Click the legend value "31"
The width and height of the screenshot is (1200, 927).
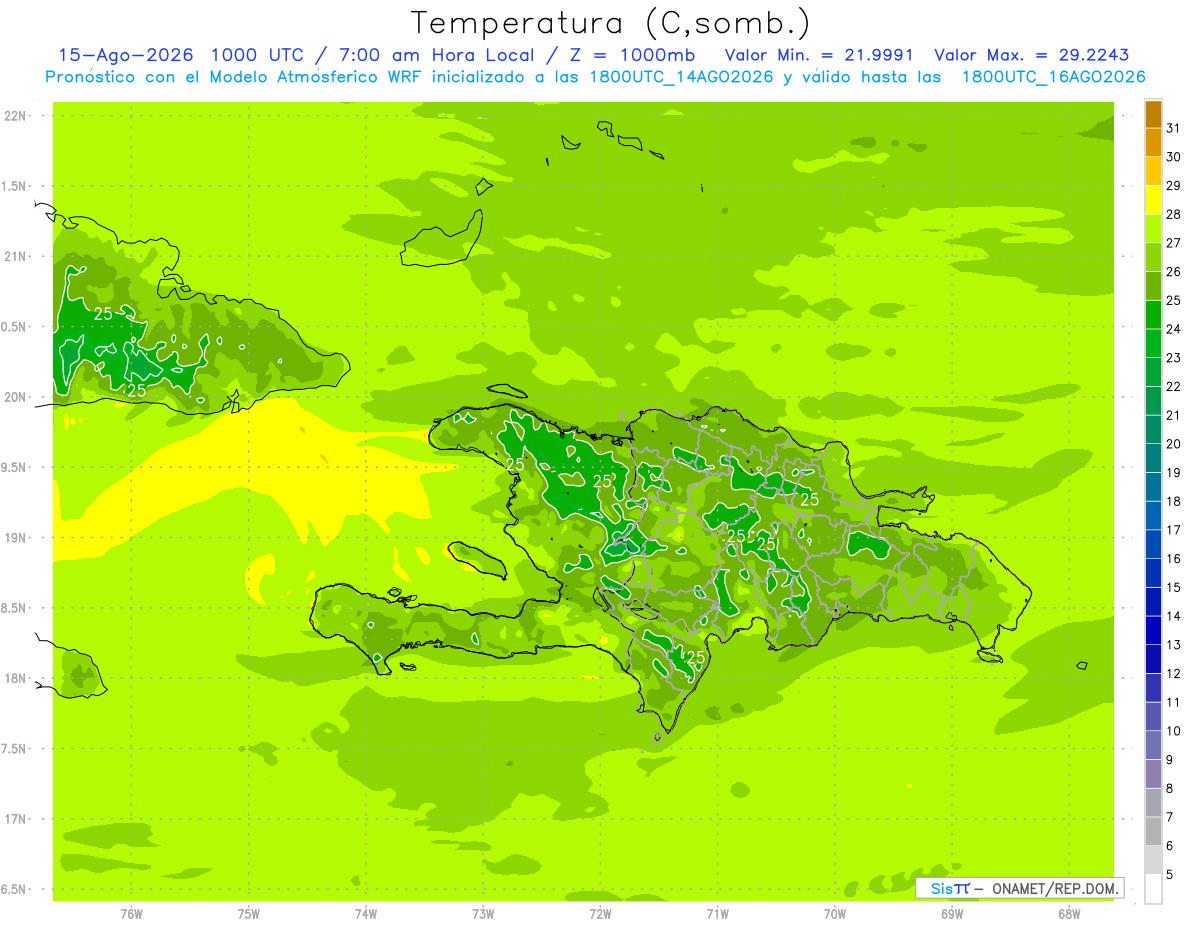coord(1174,128)
